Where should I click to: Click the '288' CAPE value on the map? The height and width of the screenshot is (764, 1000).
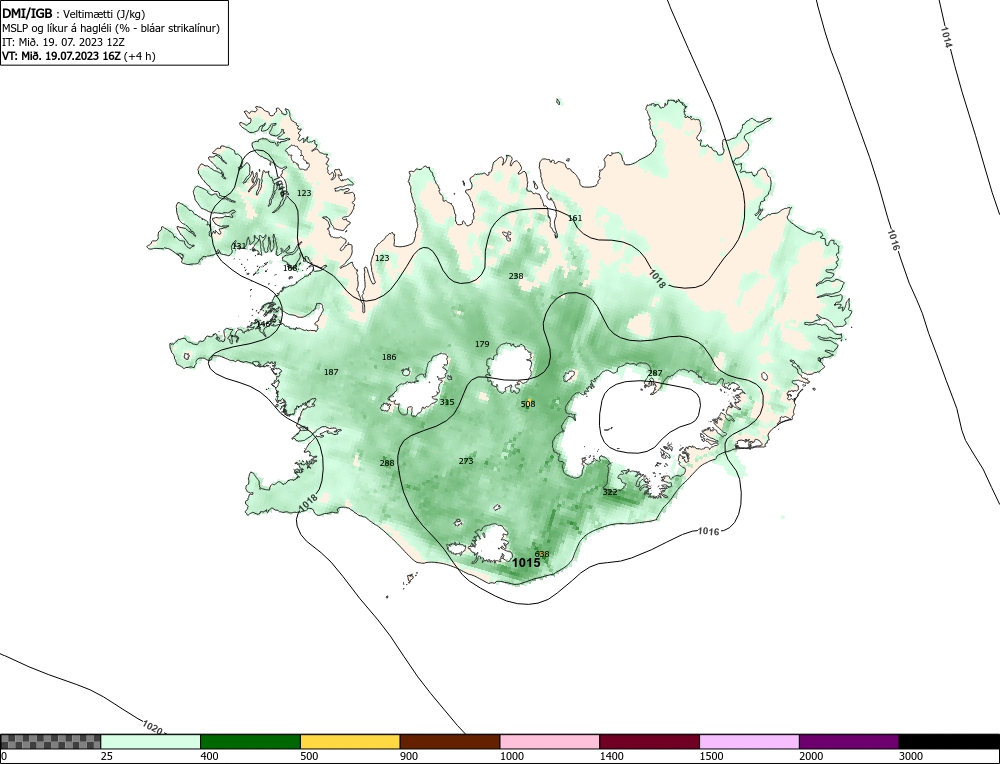386,463
